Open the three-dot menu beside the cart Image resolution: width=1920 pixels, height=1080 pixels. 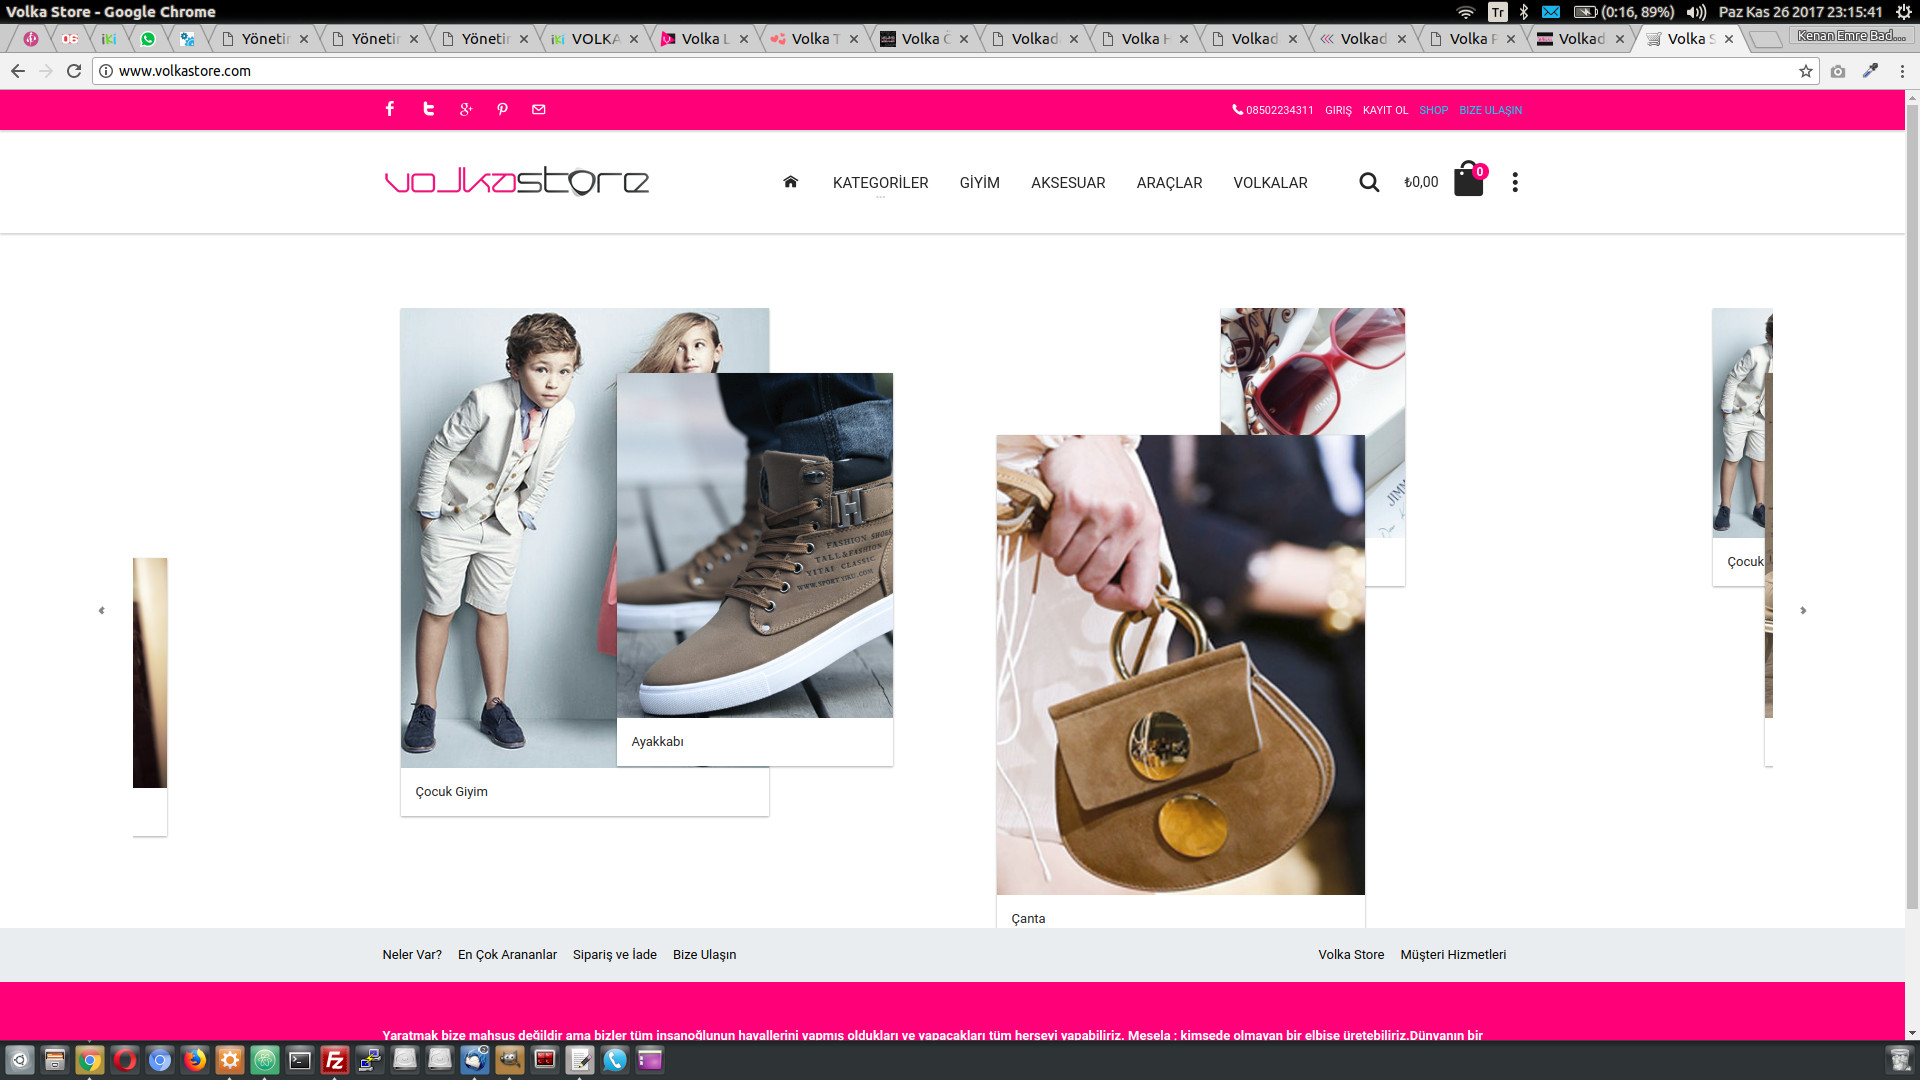(1515, 182)
